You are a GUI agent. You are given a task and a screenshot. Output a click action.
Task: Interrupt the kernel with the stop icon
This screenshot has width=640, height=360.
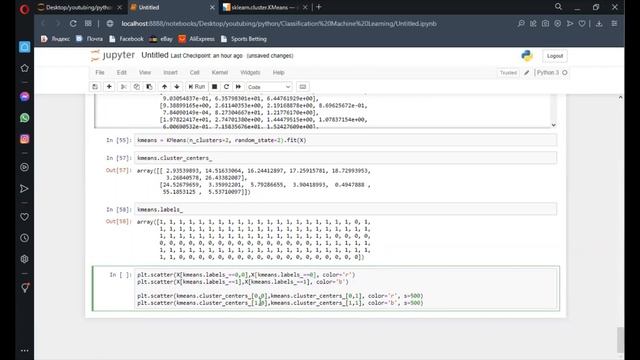(214, 87)
